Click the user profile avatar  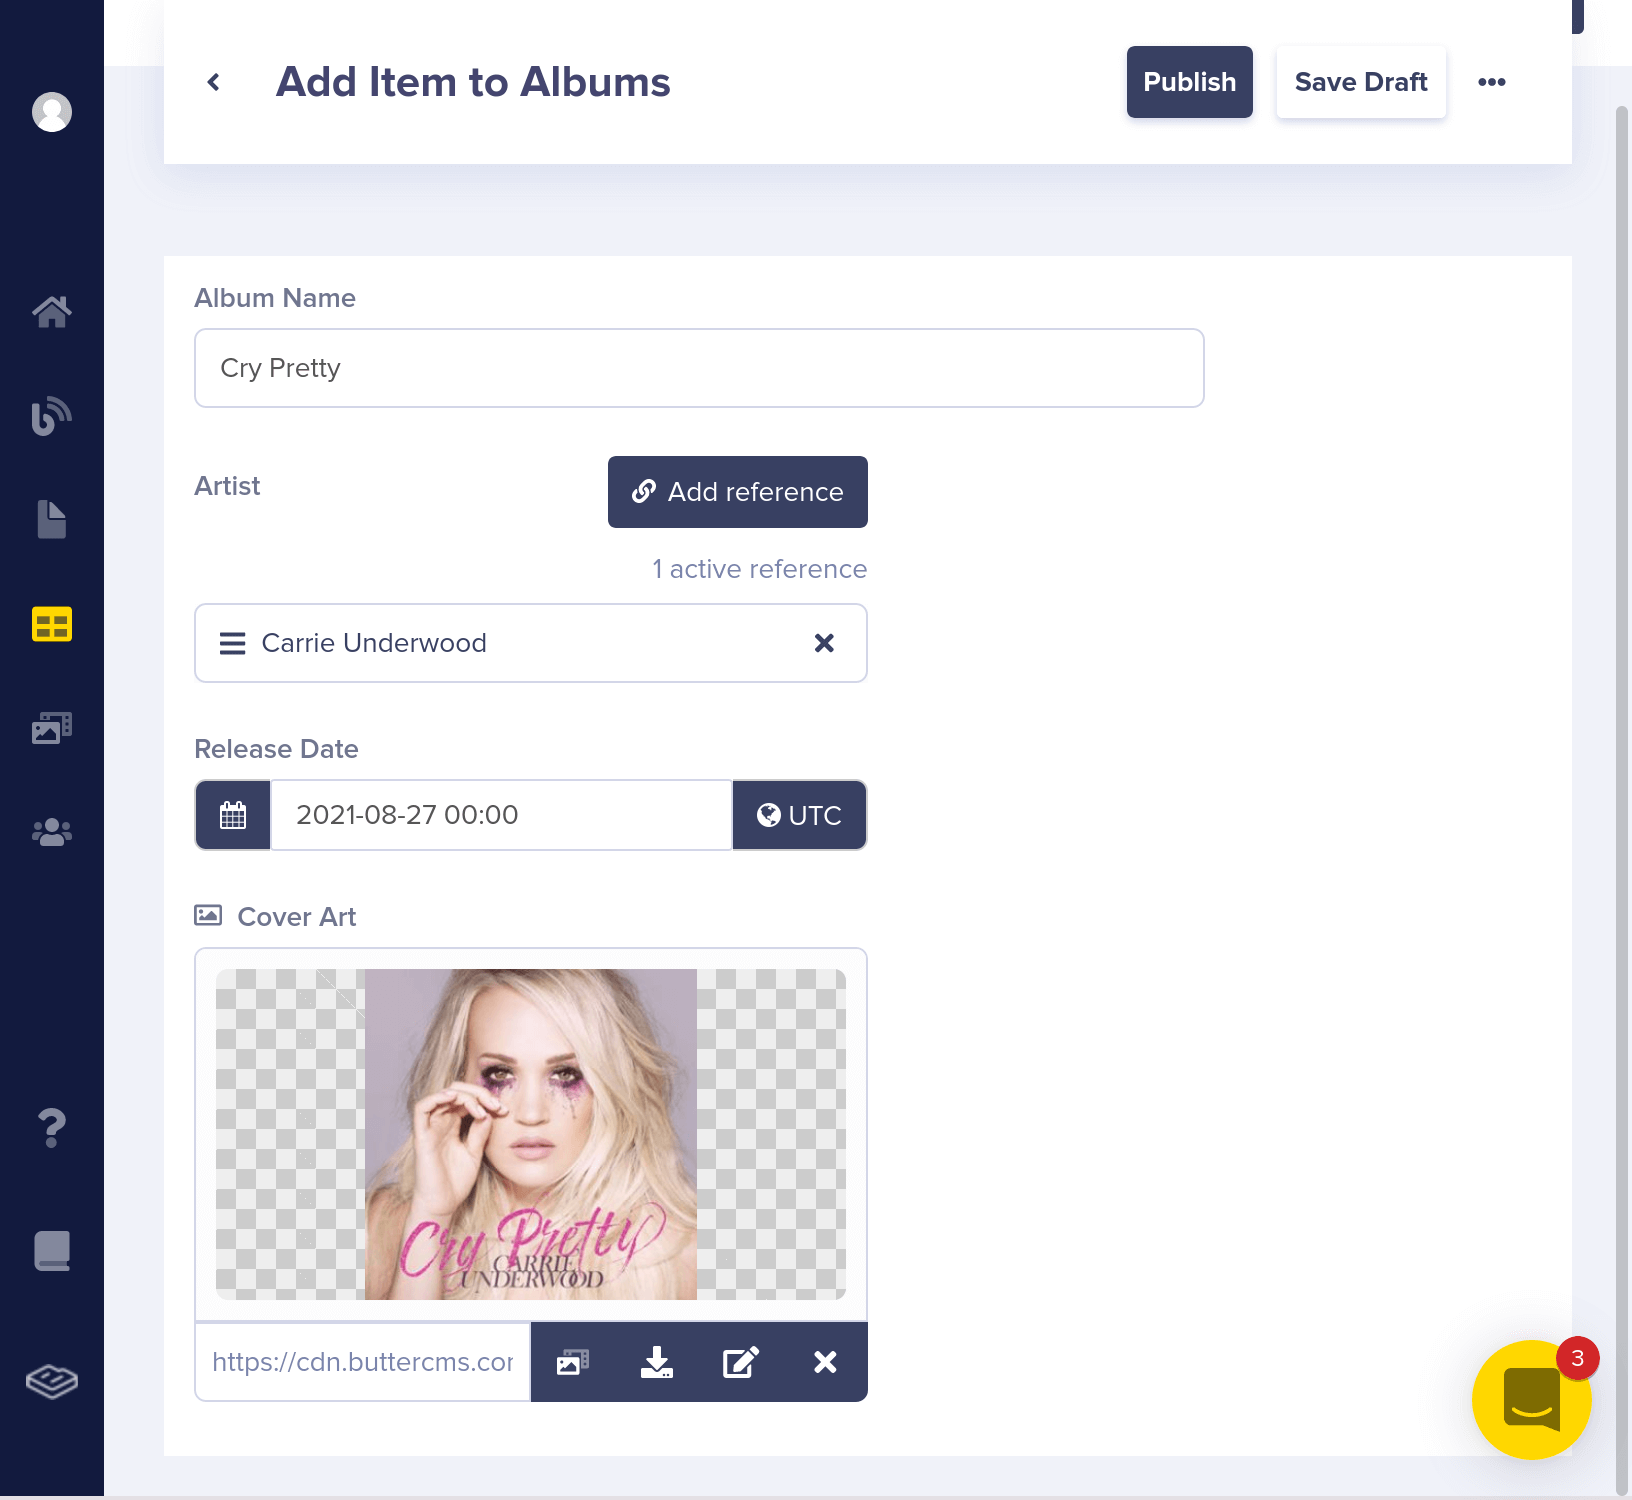click(x=52, y=112)
